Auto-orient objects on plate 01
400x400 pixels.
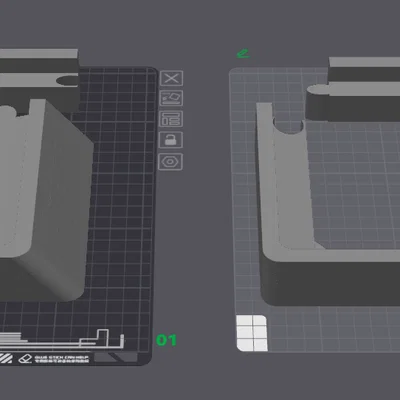[x=171, y=99]
